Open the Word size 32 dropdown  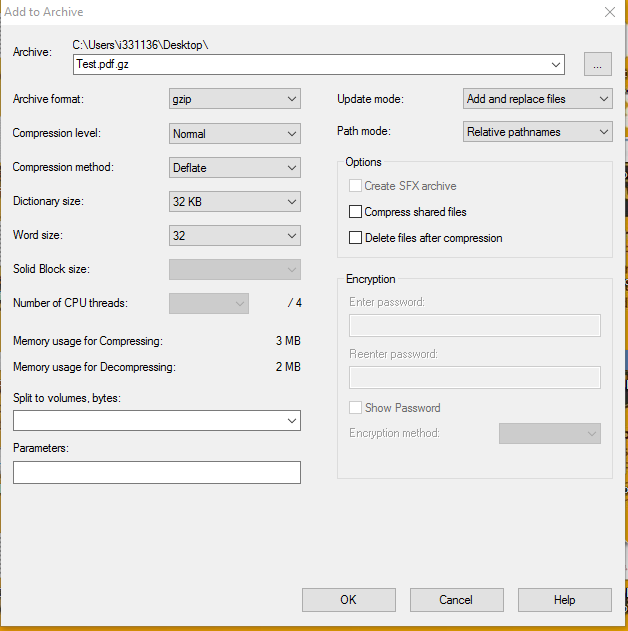235,236
